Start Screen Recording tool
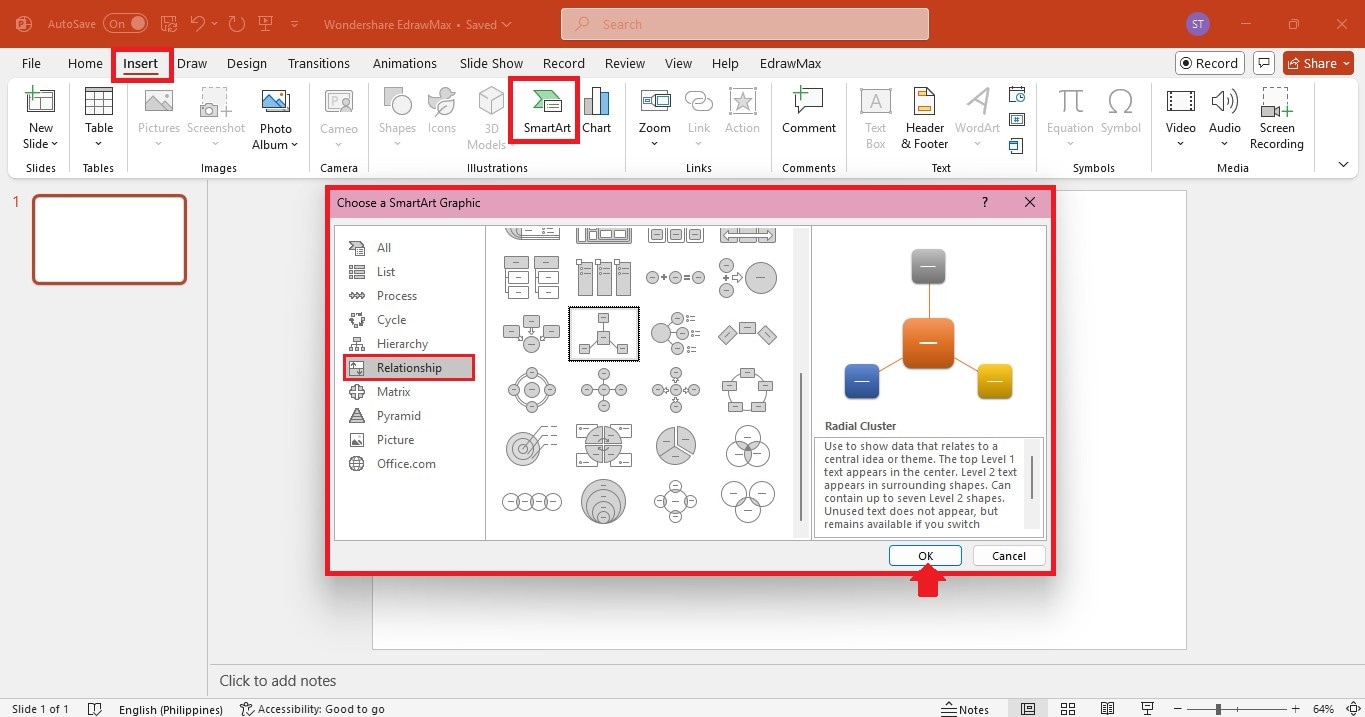1365x717 pixels. click(1277, 118)
